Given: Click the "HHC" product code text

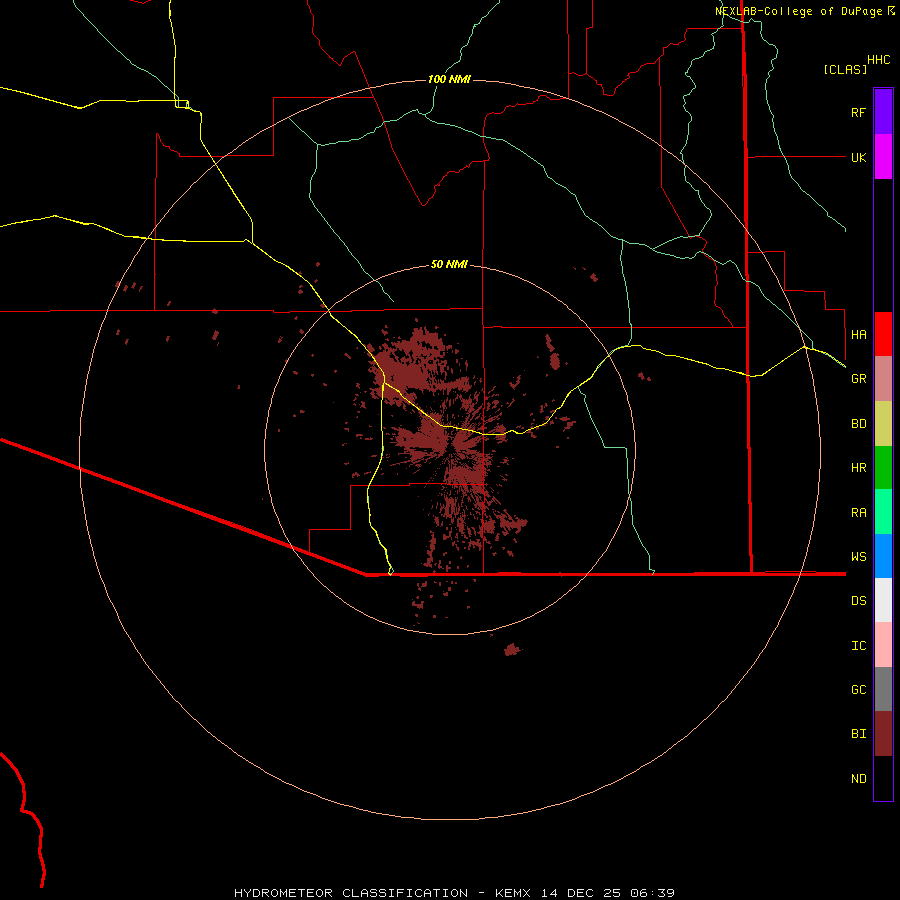Looking at the screenshot, I should 879,60.
